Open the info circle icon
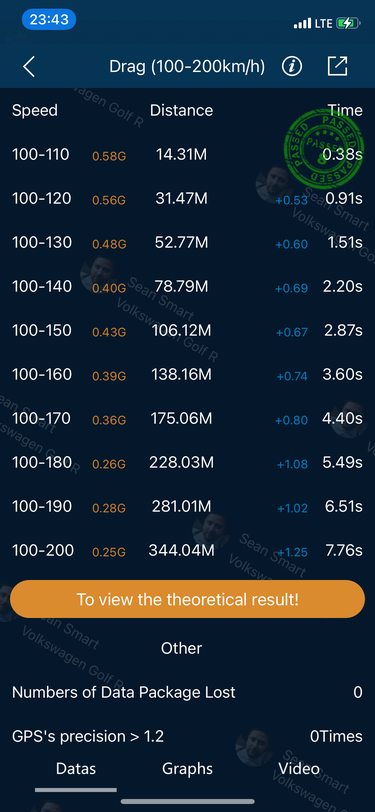The width and height of the screenshot is (375, 812). point(292,67)
